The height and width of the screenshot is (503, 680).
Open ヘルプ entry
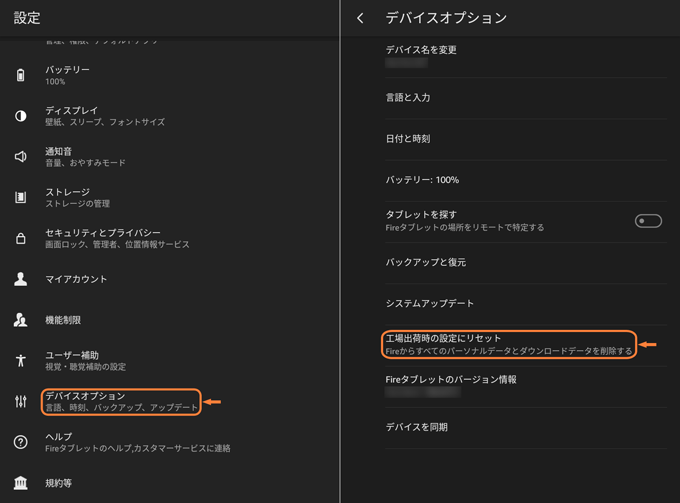coord(170,442)
